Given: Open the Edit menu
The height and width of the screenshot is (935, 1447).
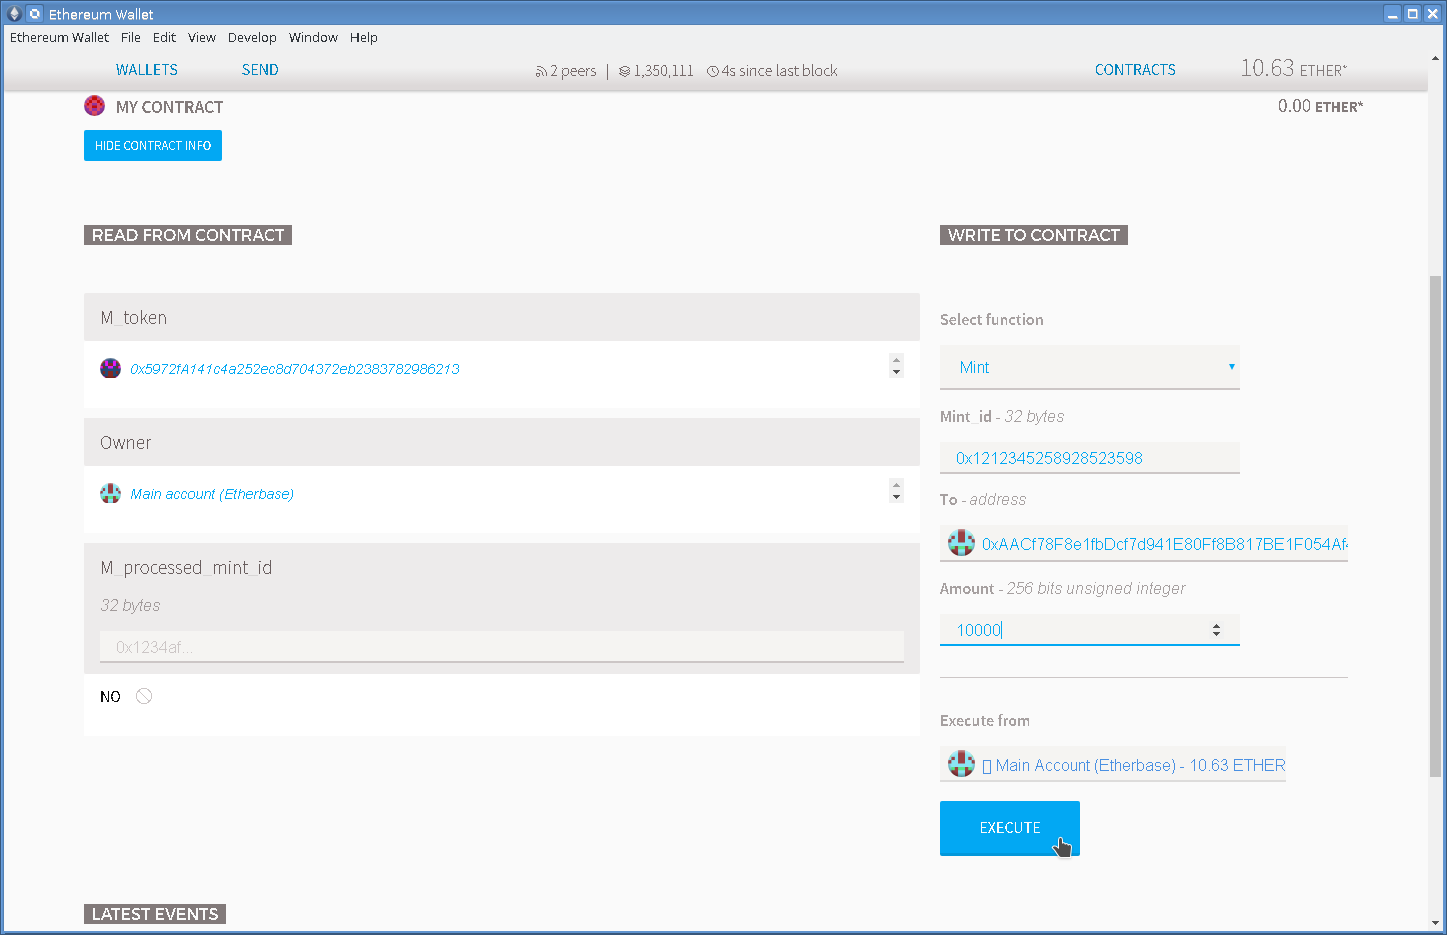Looking at the screenshot, I should [164, 37].
